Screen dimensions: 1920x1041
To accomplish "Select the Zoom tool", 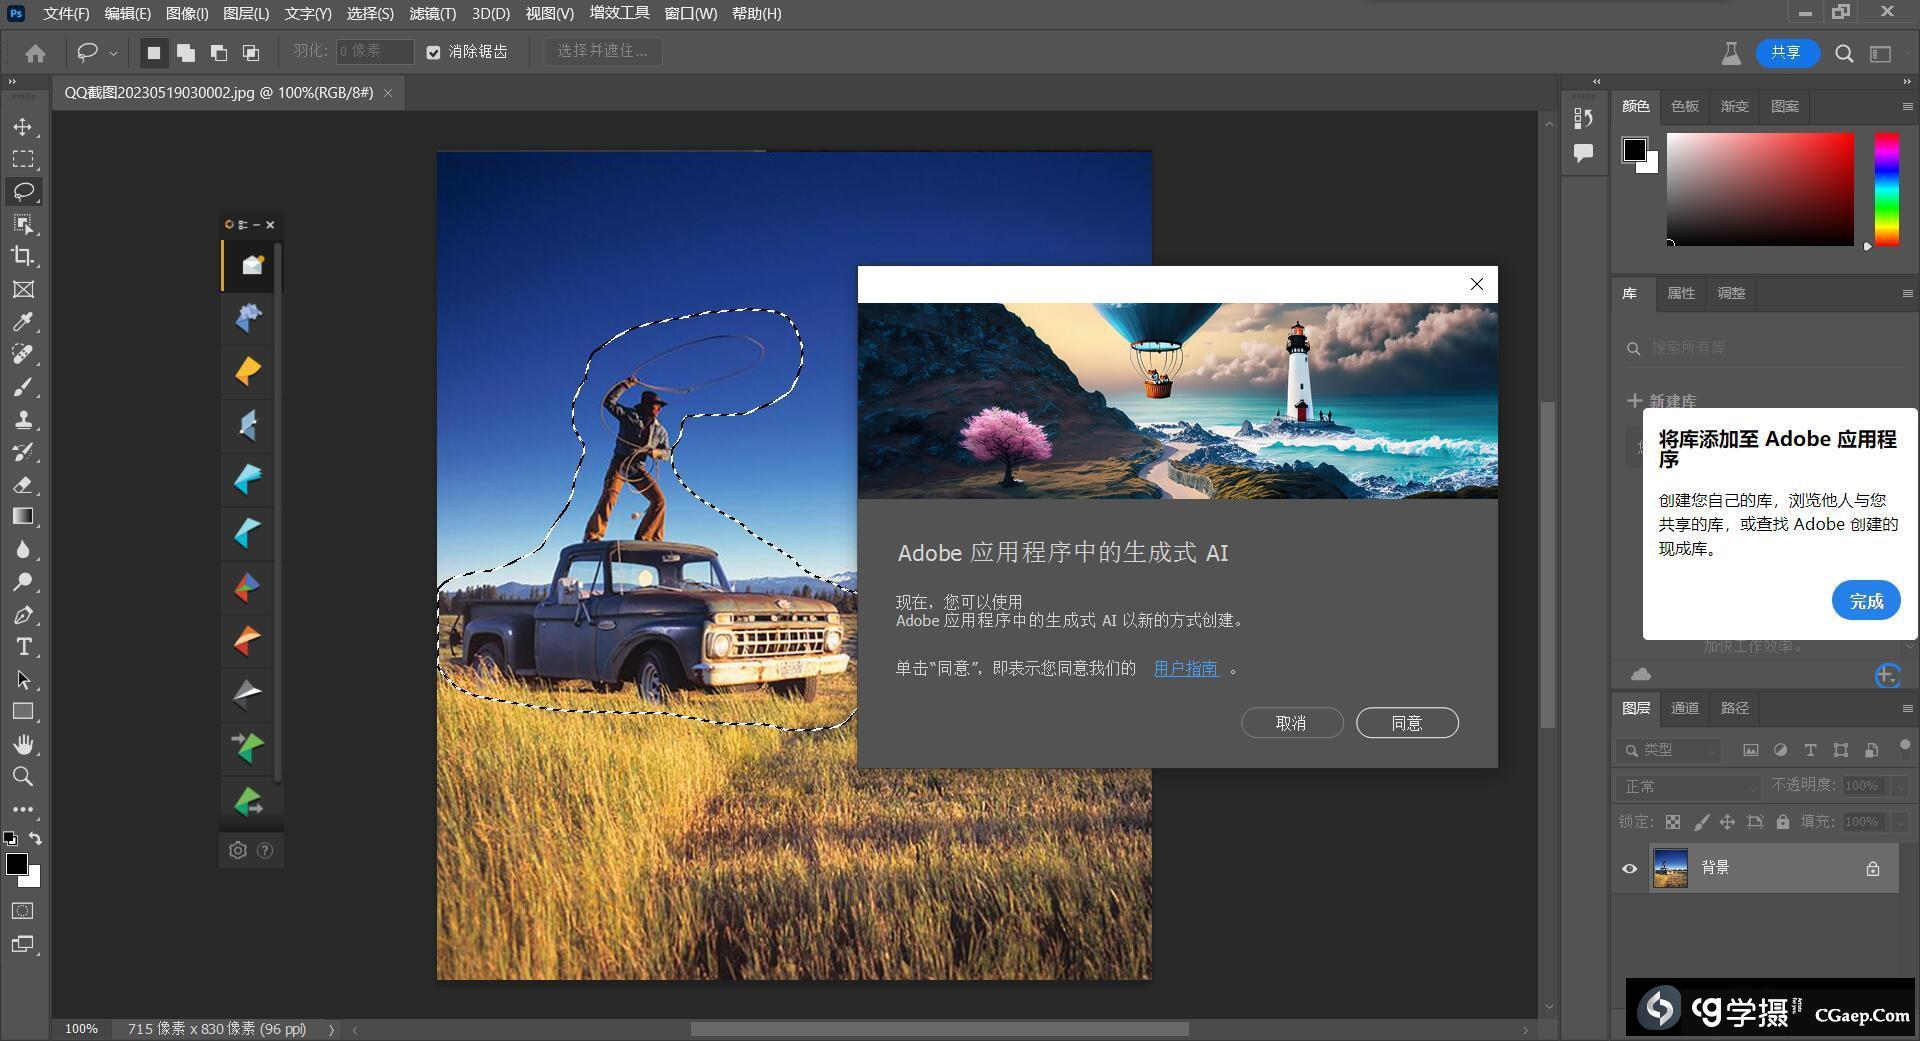I will tap(23, 777).
